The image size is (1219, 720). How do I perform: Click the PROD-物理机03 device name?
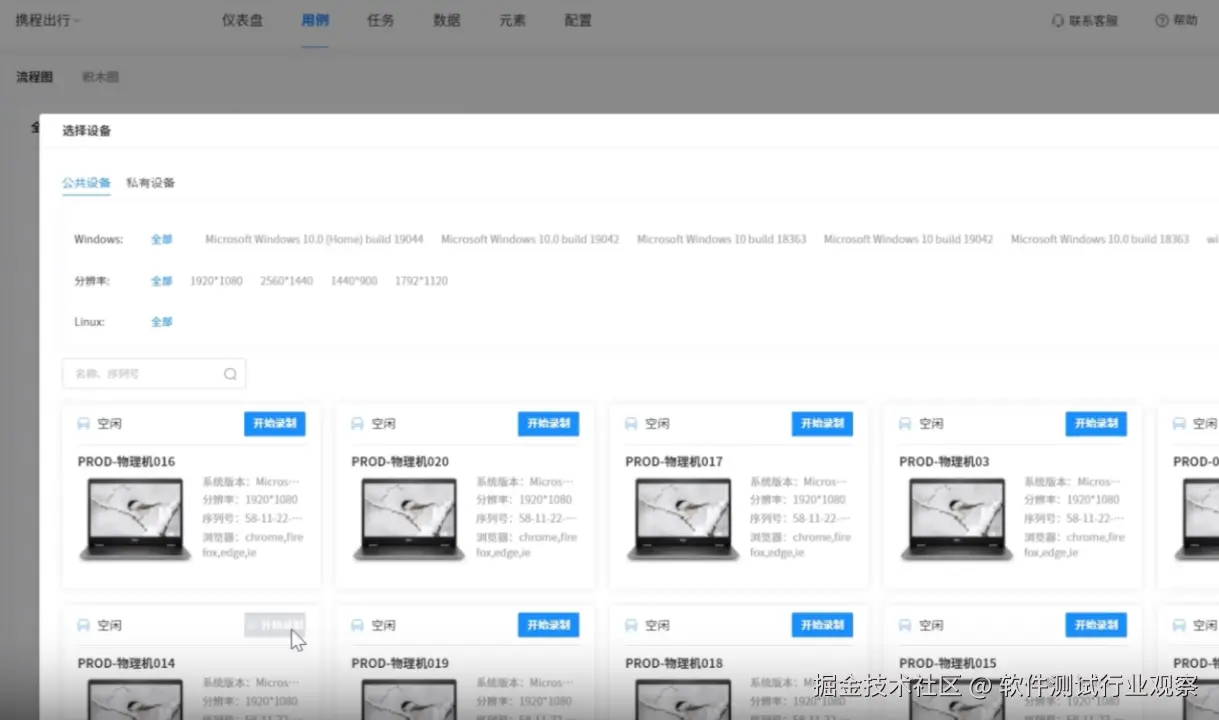[x=944, y=462]
